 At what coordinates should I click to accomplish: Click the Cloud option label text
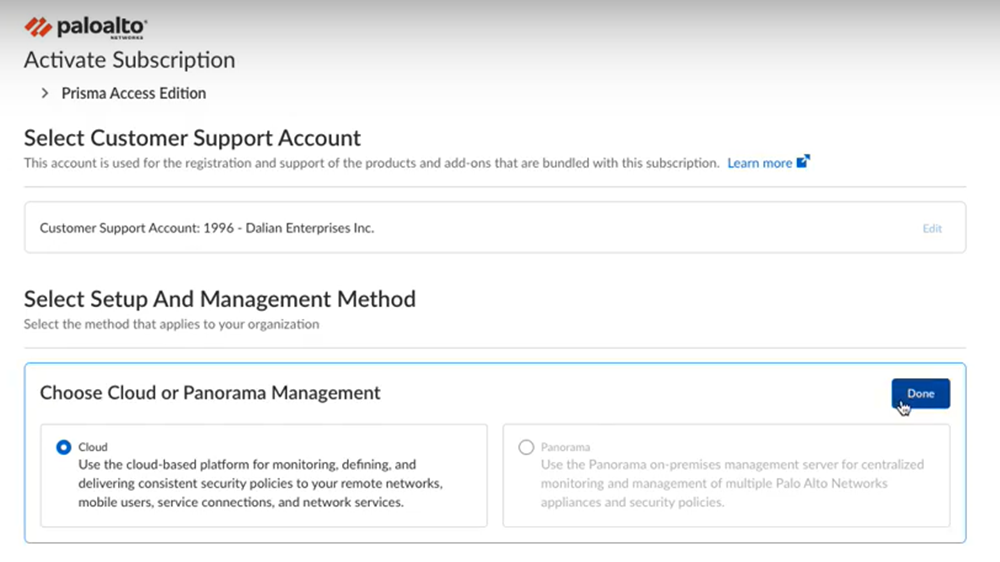click(93, 447)
